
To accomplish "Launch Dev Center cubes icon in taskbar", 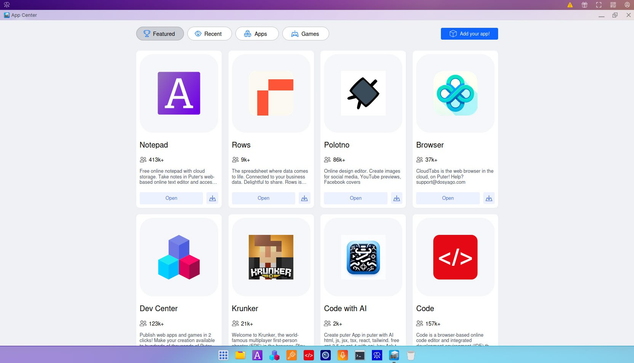I will coord(274,355).
